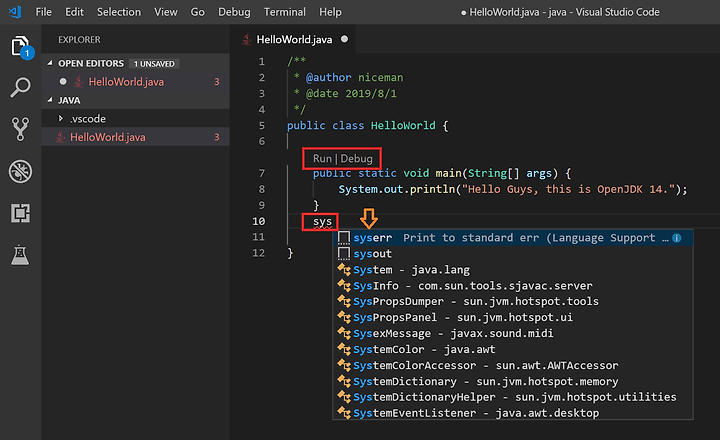Open the Test flask icon view
The image size is (720, 440).
click(21, 255)
